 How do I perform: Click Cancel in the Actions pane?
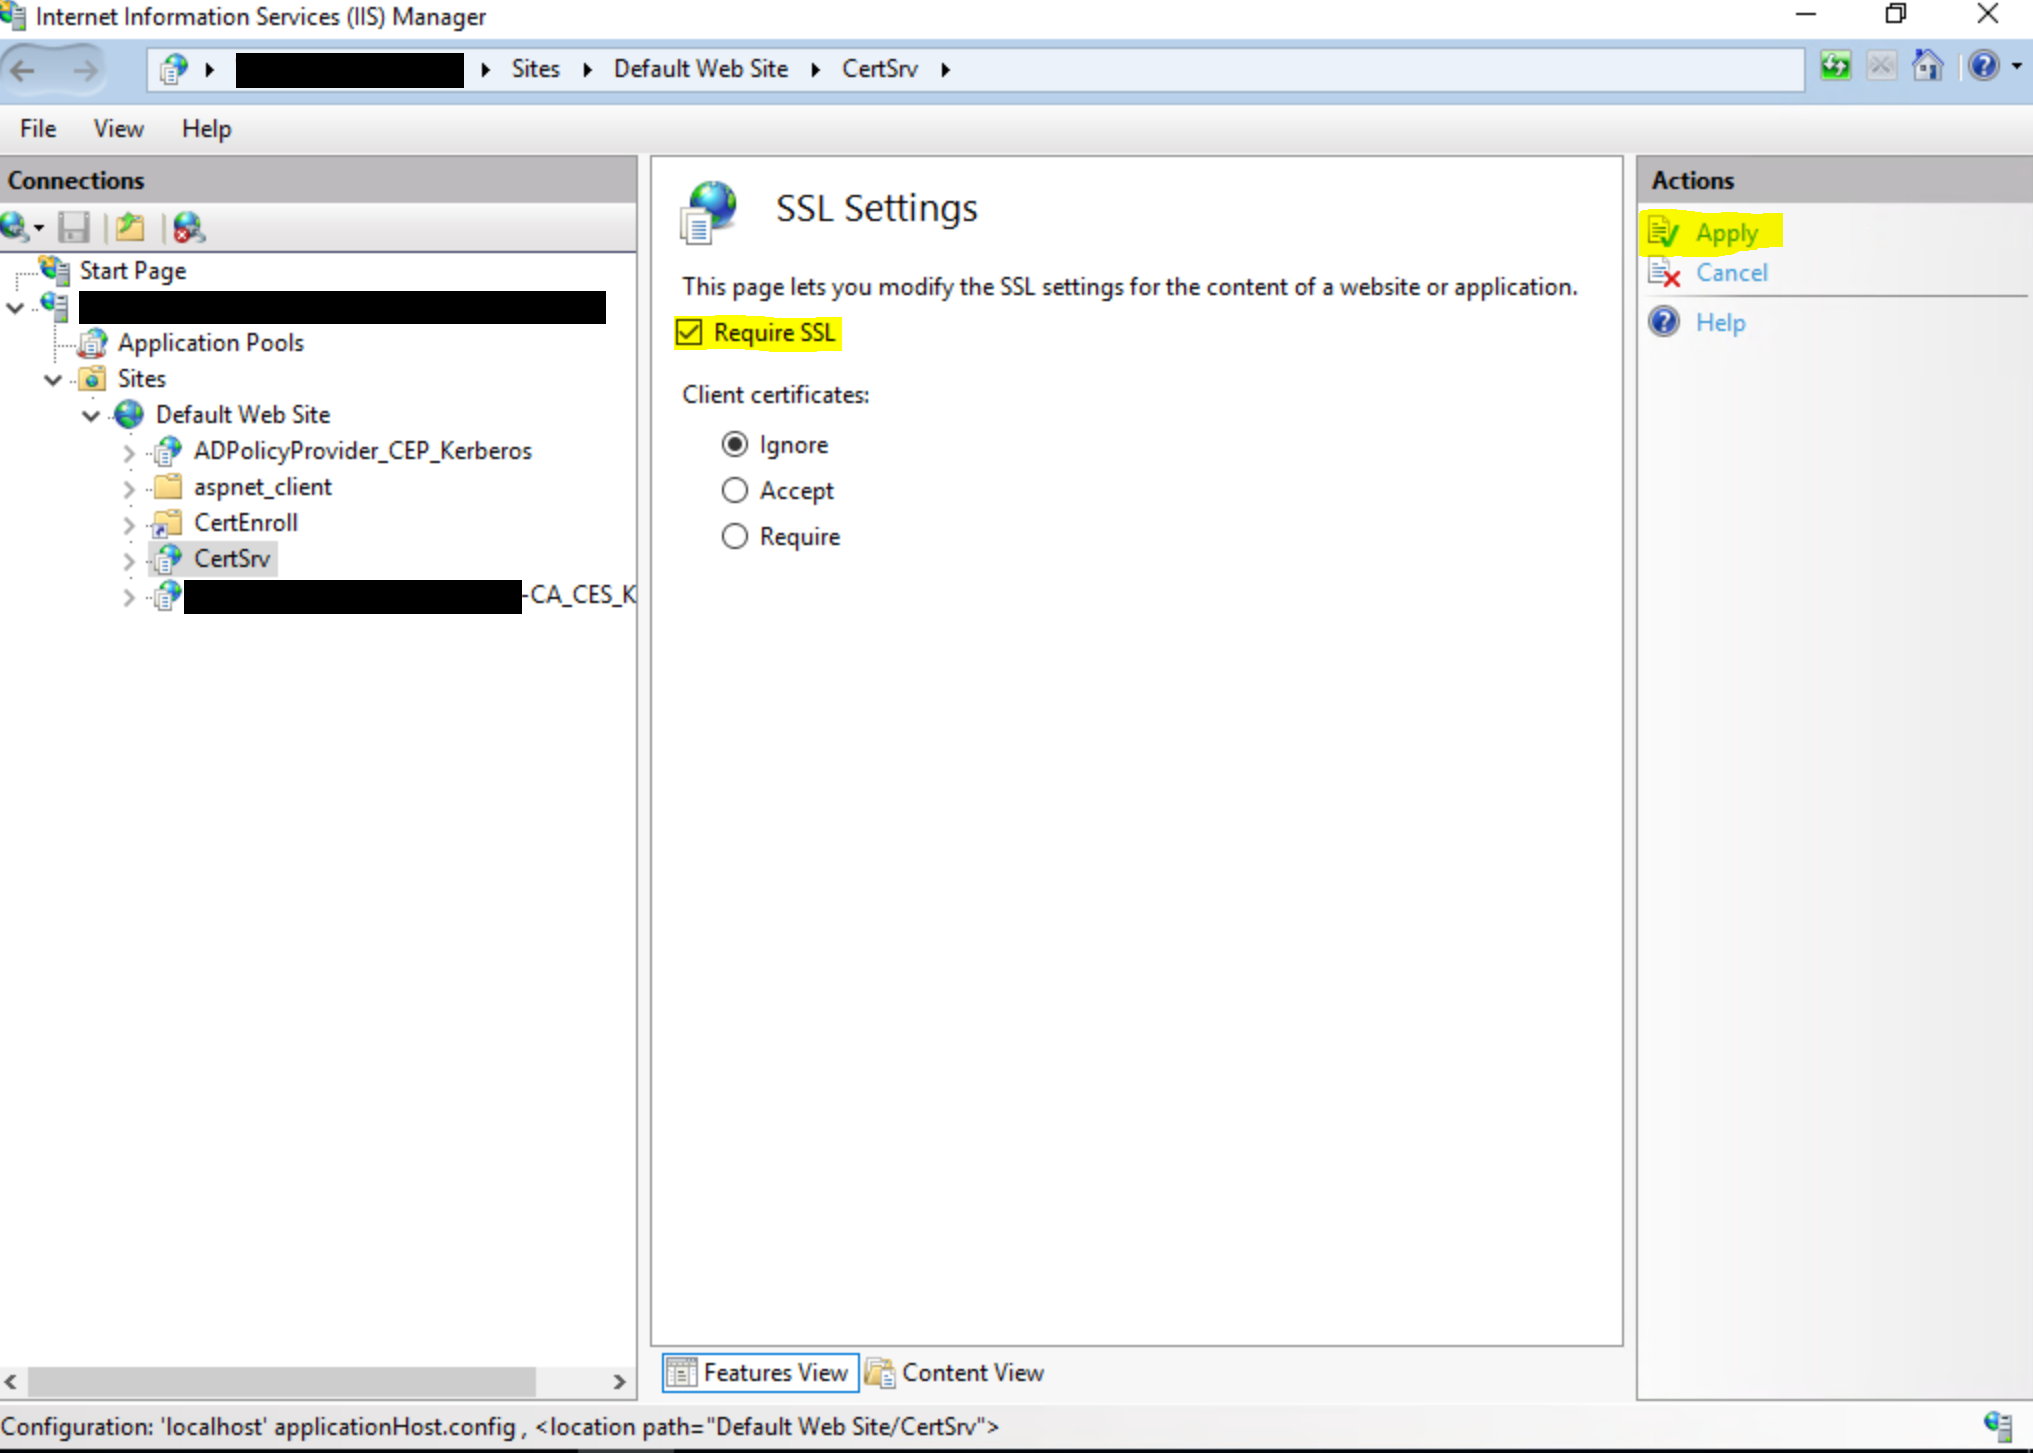pyautogui.click(x=1732, y=273)
